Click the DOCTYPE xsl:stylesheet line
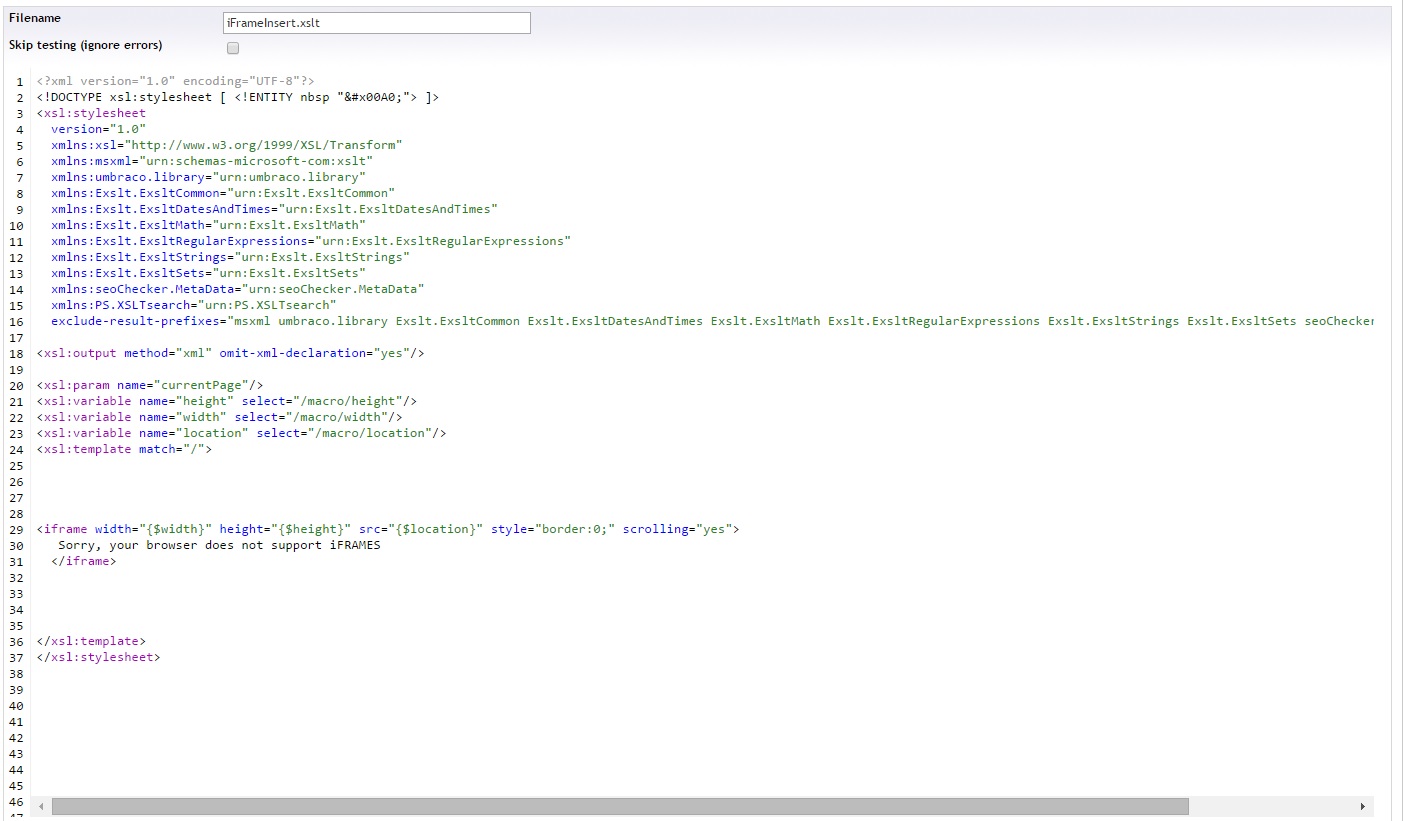The width and height of the screenshot is (1403, 821). [x=237, y=97]
